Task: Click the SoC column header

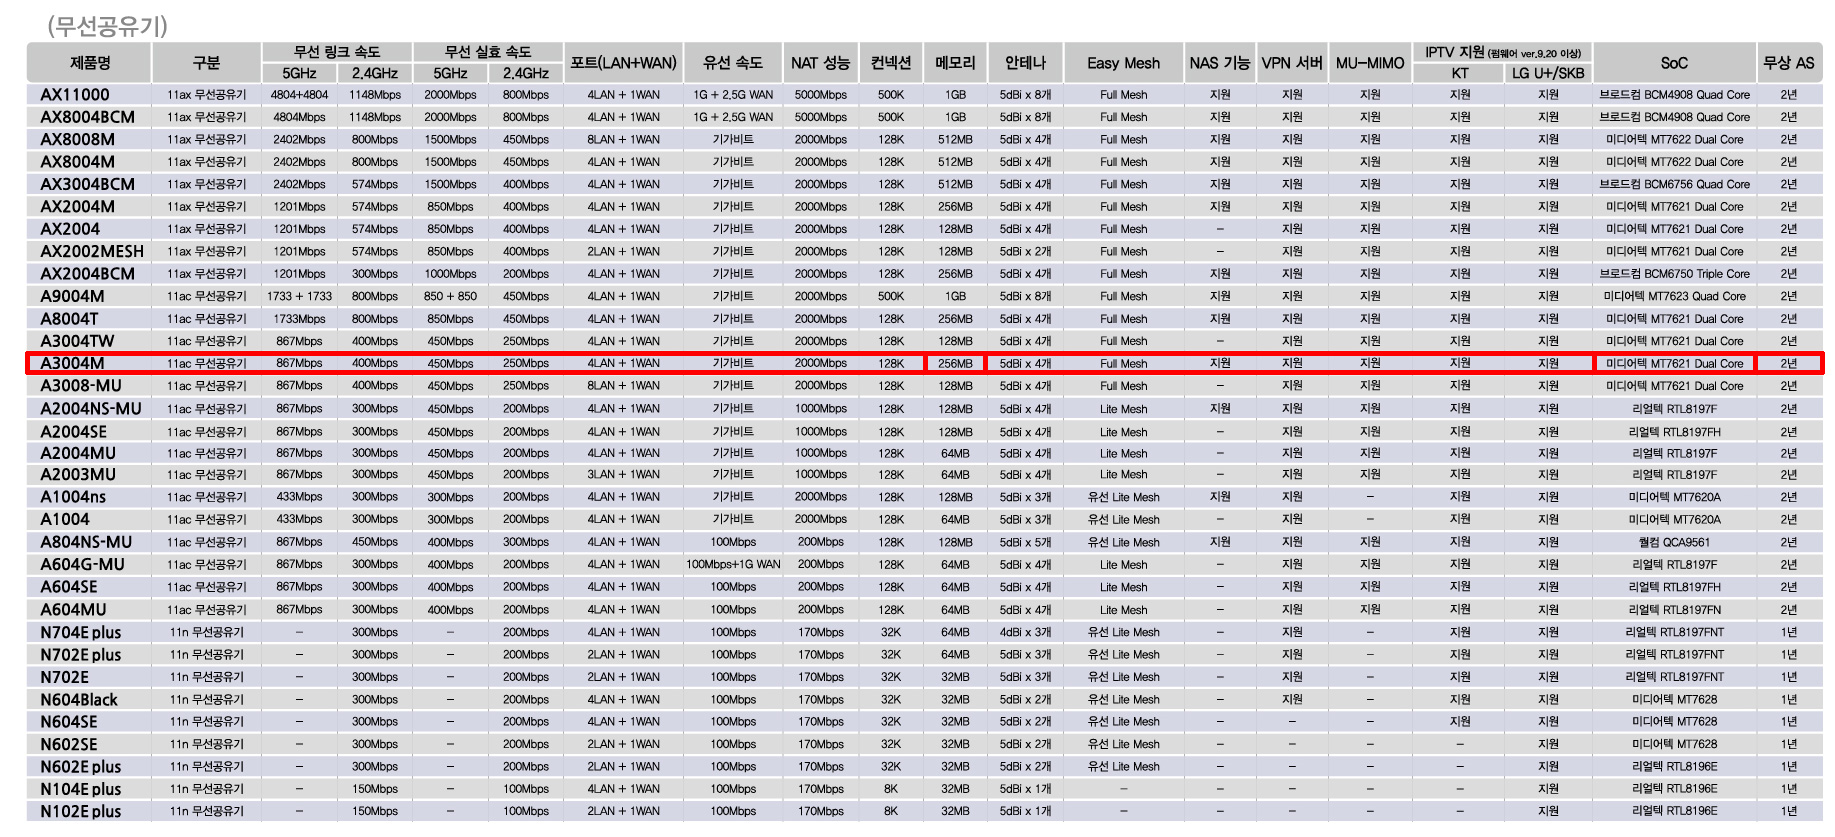Action: click(1674, 62)
